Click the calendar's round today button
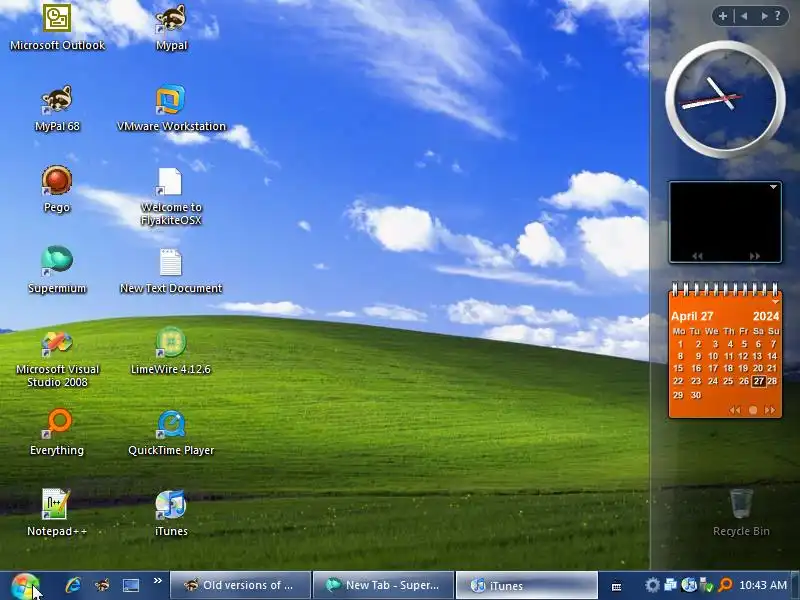This screenshot has width=800, height=600. [x=753, y=410]
